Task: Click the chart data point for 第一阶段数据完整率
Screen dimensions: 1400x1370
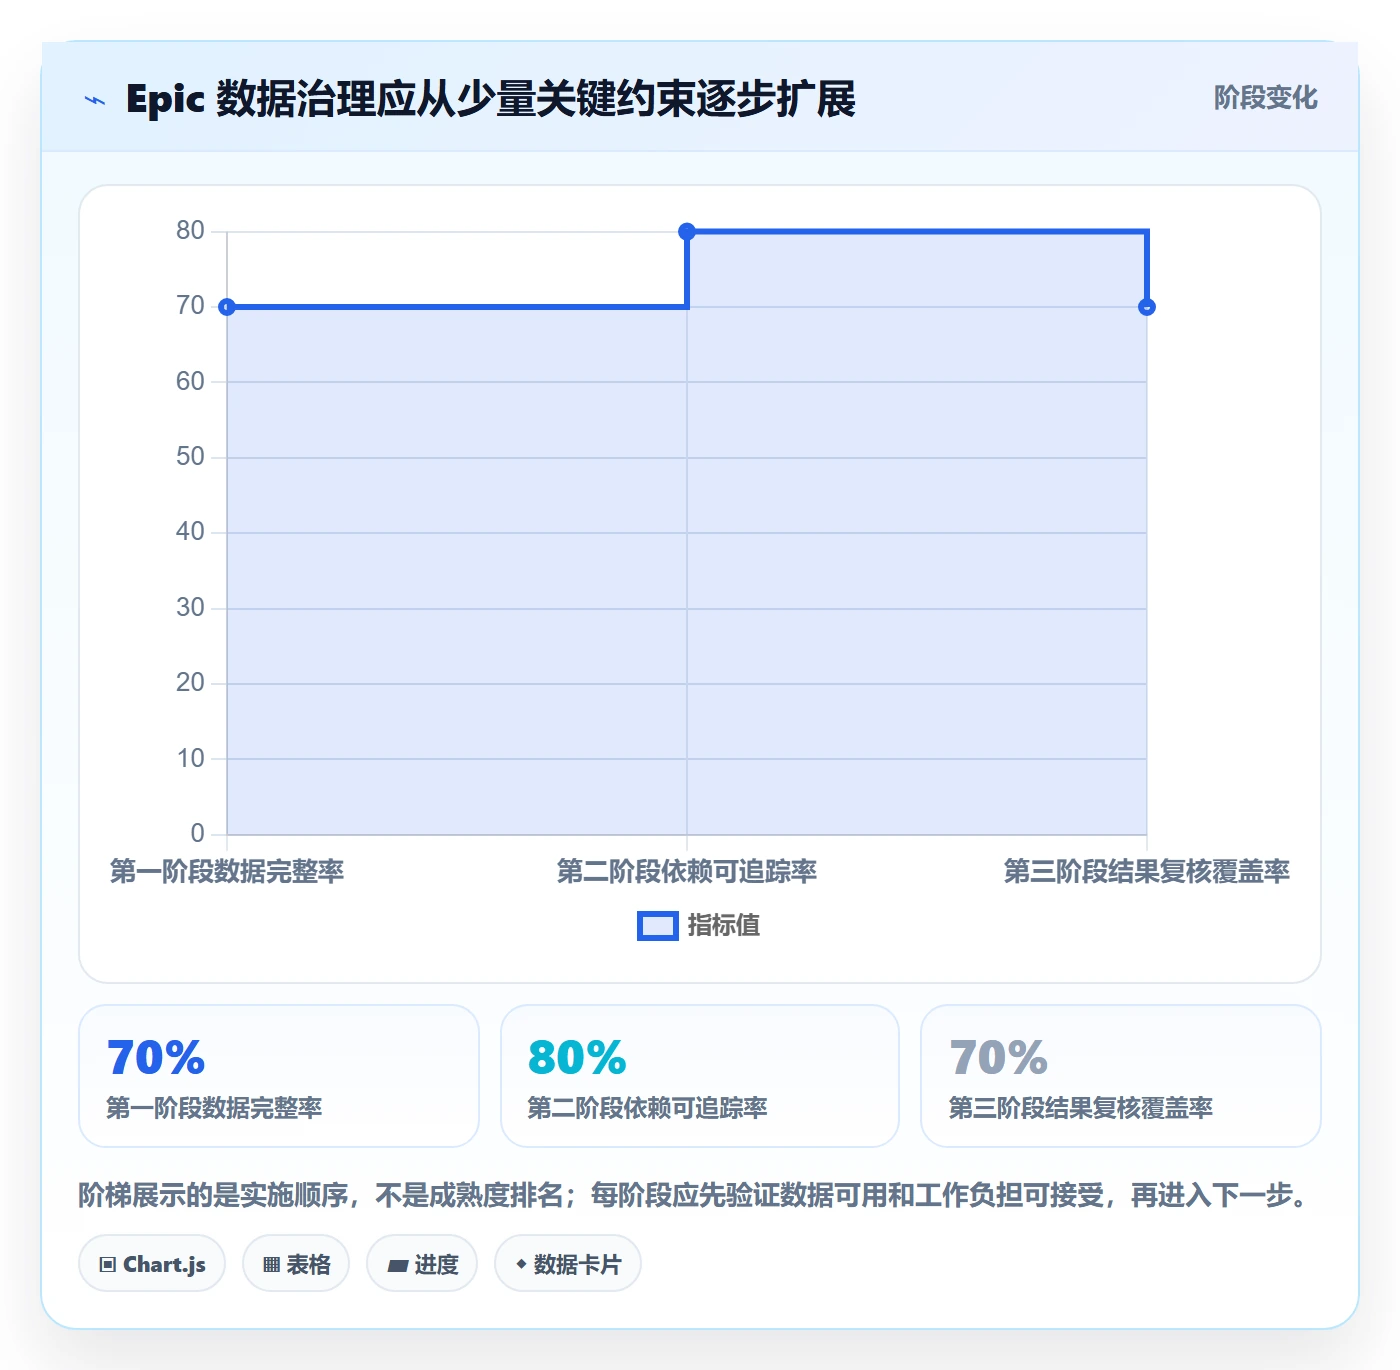Action: tap(227, 307)
